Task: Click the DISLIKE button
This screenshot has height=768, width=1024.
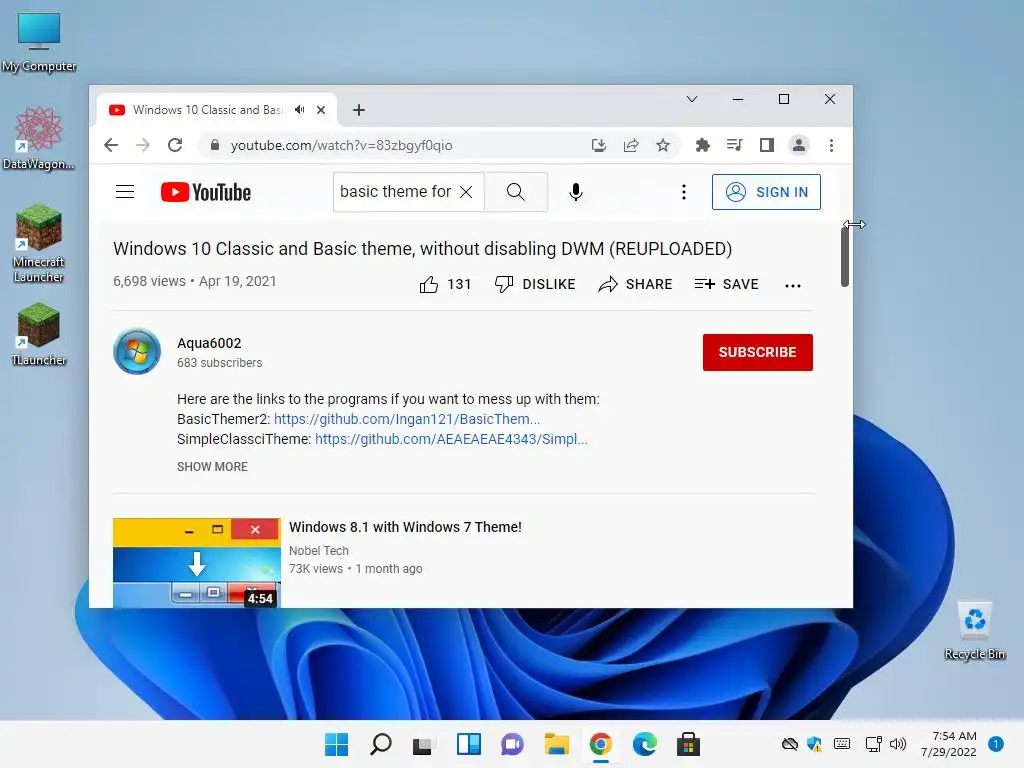Action: pos(535,284)
